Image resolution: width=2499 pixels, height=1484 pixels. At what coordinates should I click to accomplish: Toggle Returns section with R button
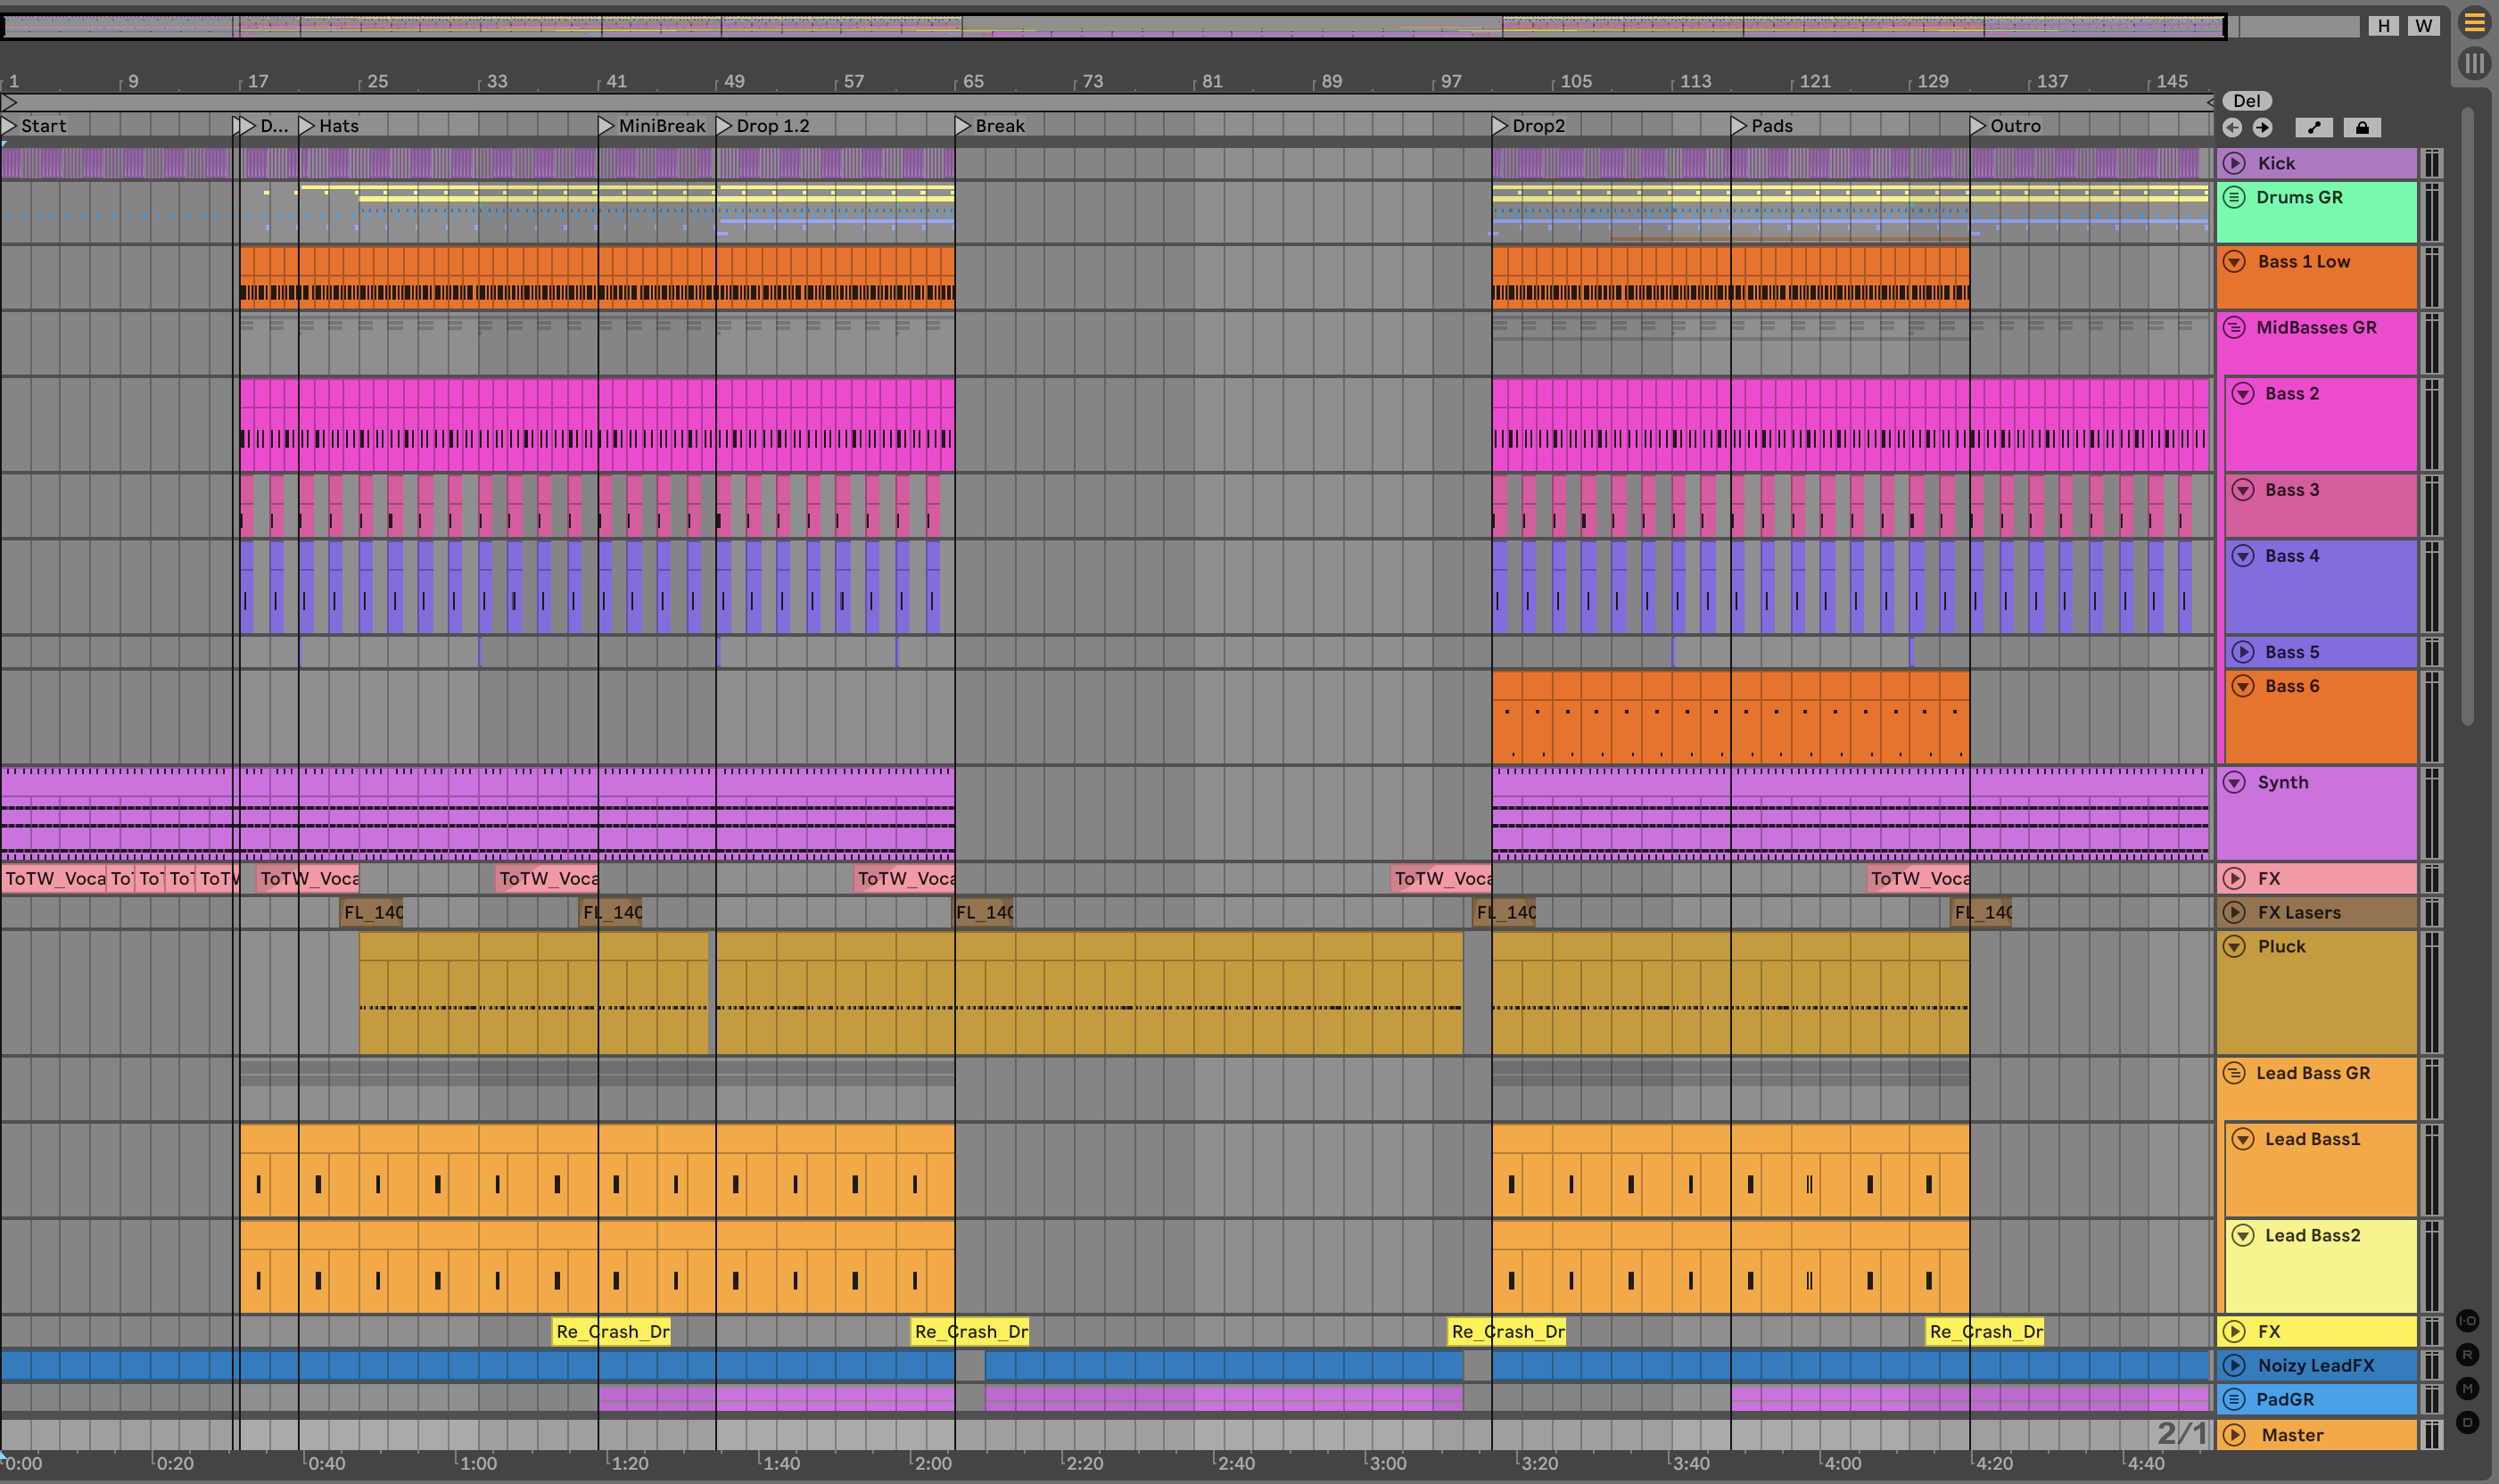click(x=2467, y=1355)
